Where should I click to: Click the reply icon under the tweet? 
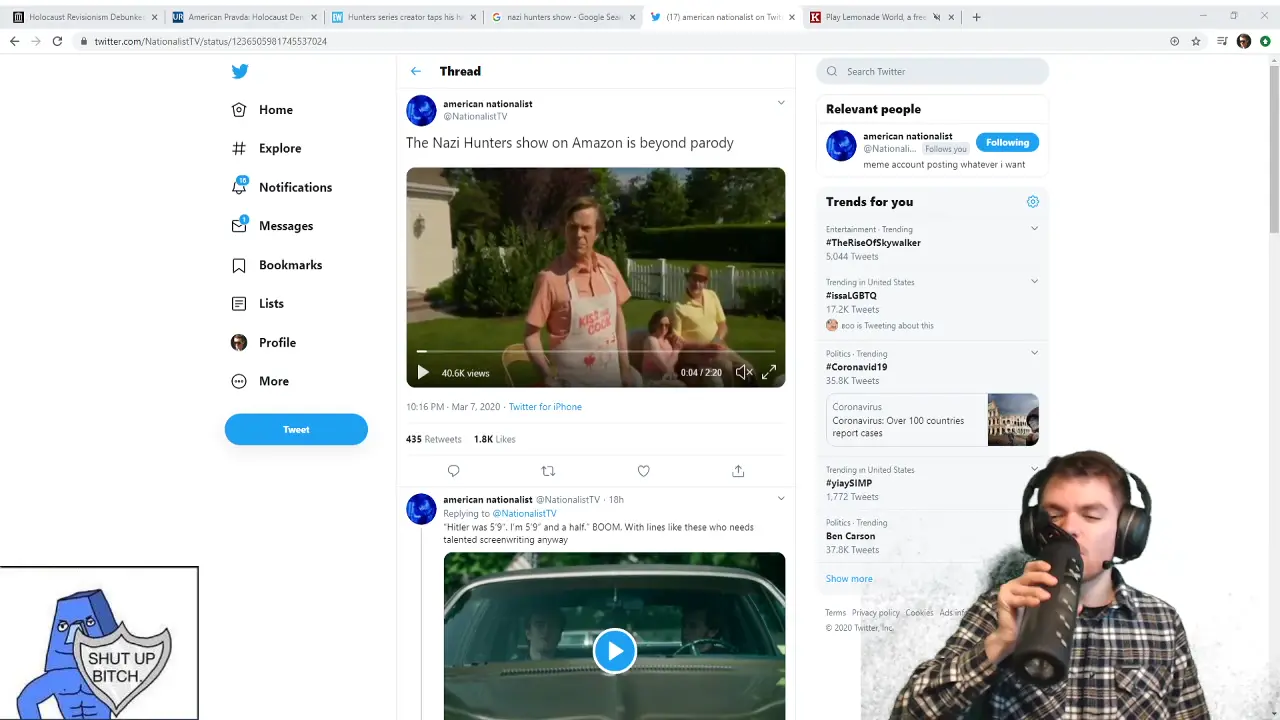[x=453, y=471]
